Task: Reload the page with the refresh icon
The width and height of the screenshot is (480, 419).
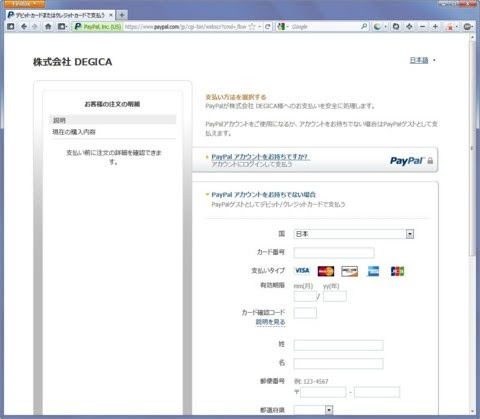Action: (x=268, y=27)
